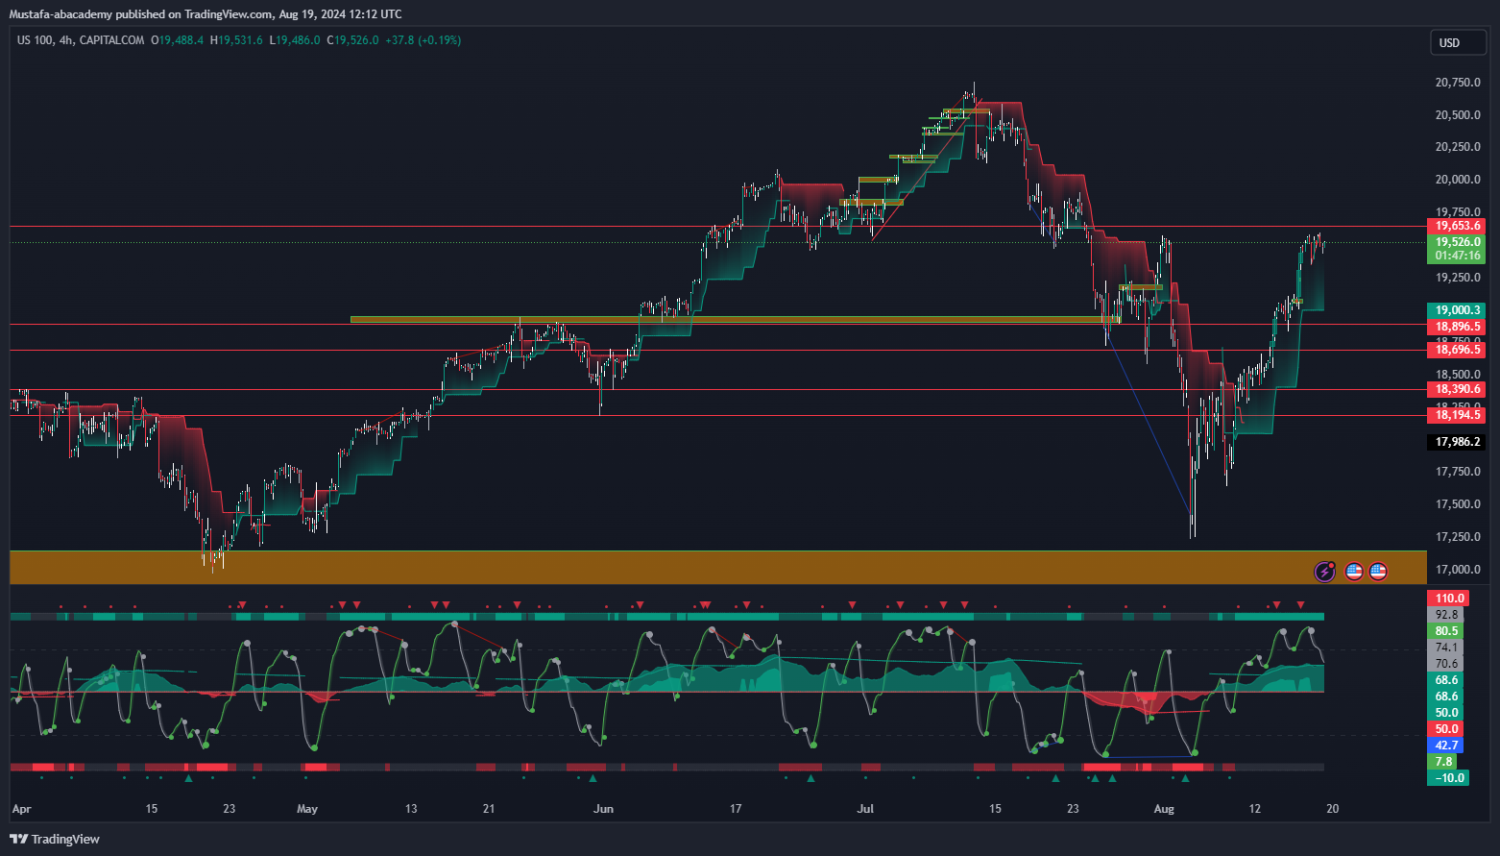
Task: Click the TradingView logo at bottom left
Action: click(x=55, y=839)
